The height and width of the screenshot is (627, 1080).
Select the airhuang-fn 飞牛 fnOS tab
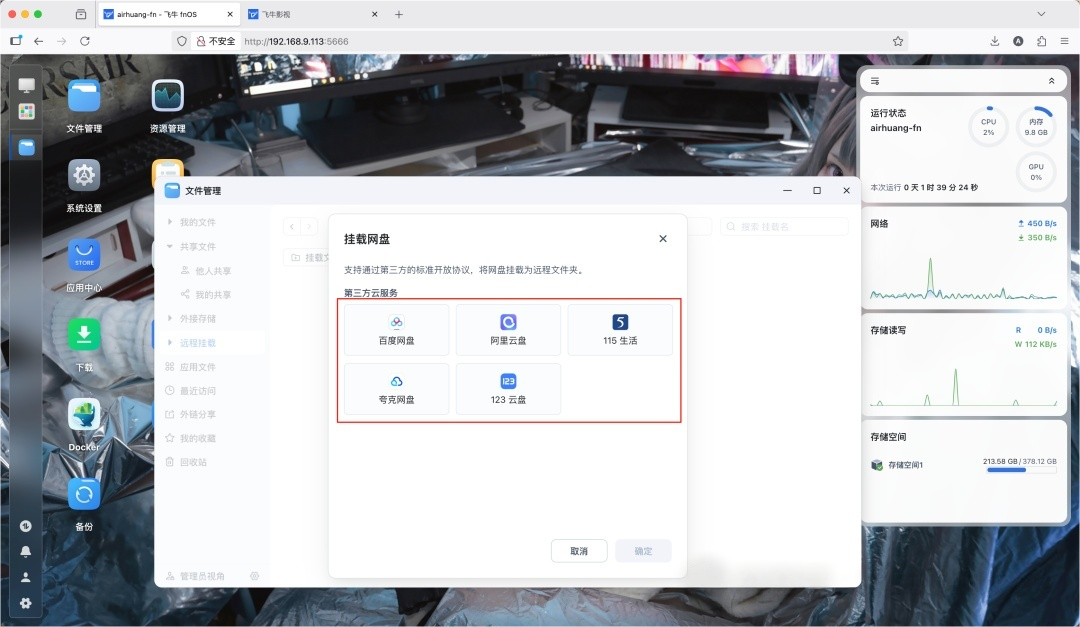[167, 14]
